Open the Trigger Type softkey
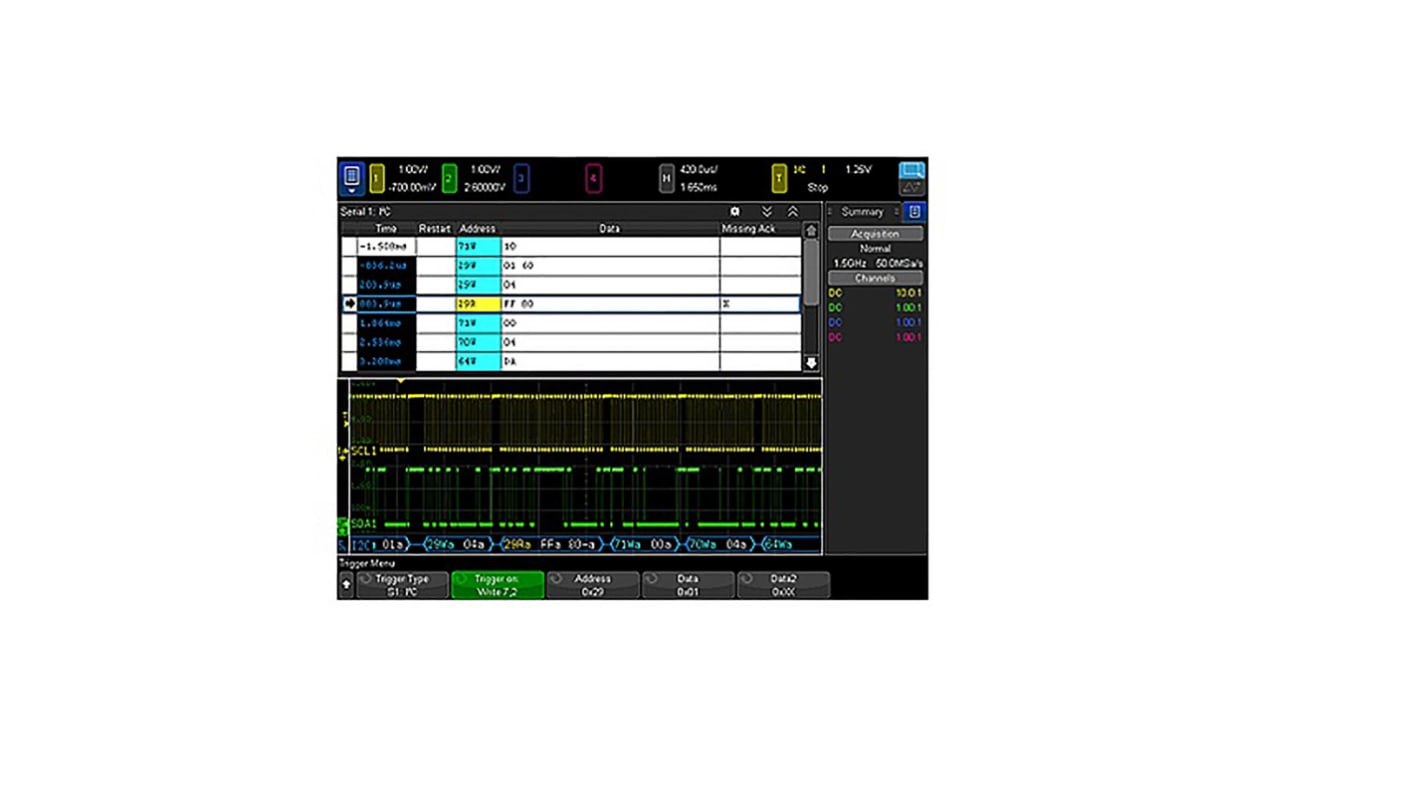 tap(402, 585)
